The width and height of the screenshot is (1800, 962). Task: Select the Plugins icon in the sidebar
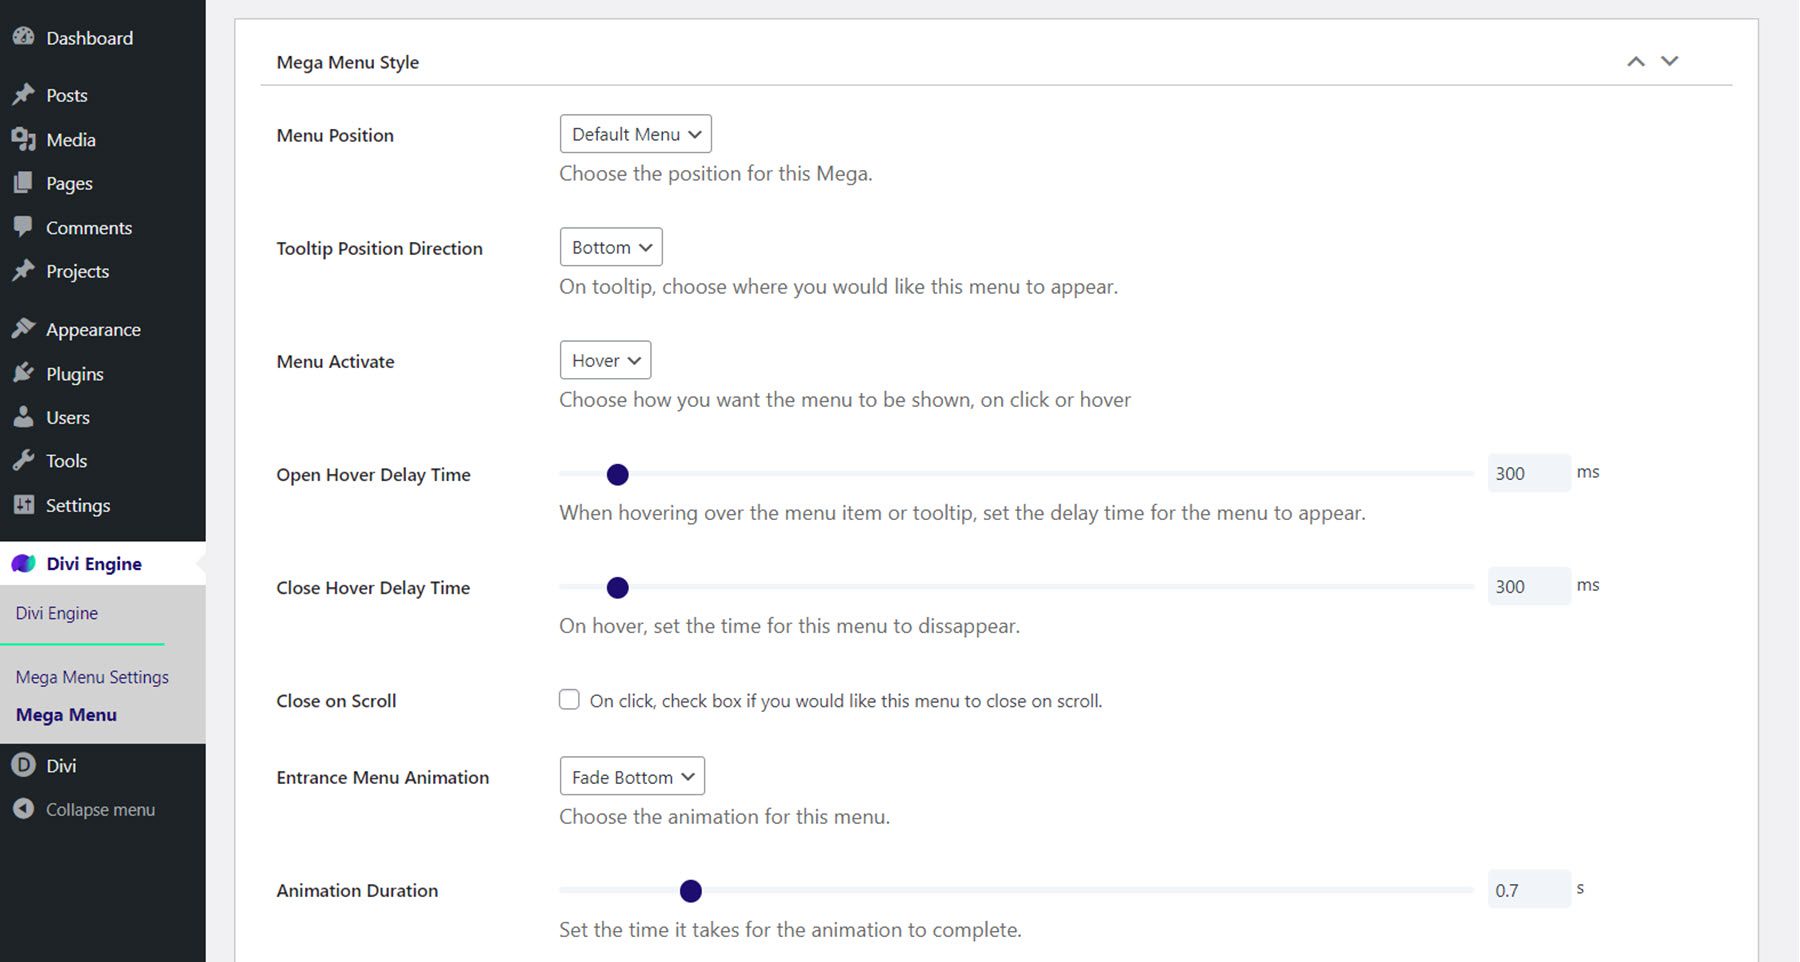click(x=23, y=373)
